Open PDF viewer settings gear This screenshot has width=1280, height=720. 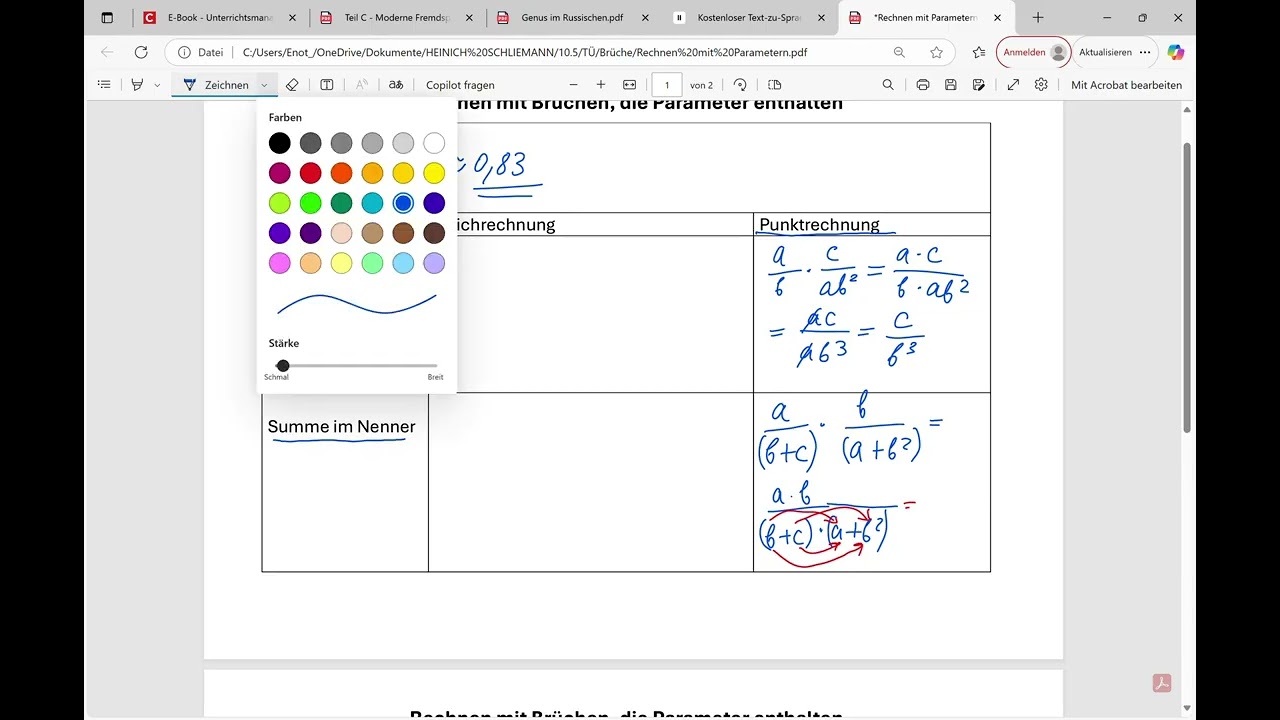pyautogui.click(x=1041, y=85)
